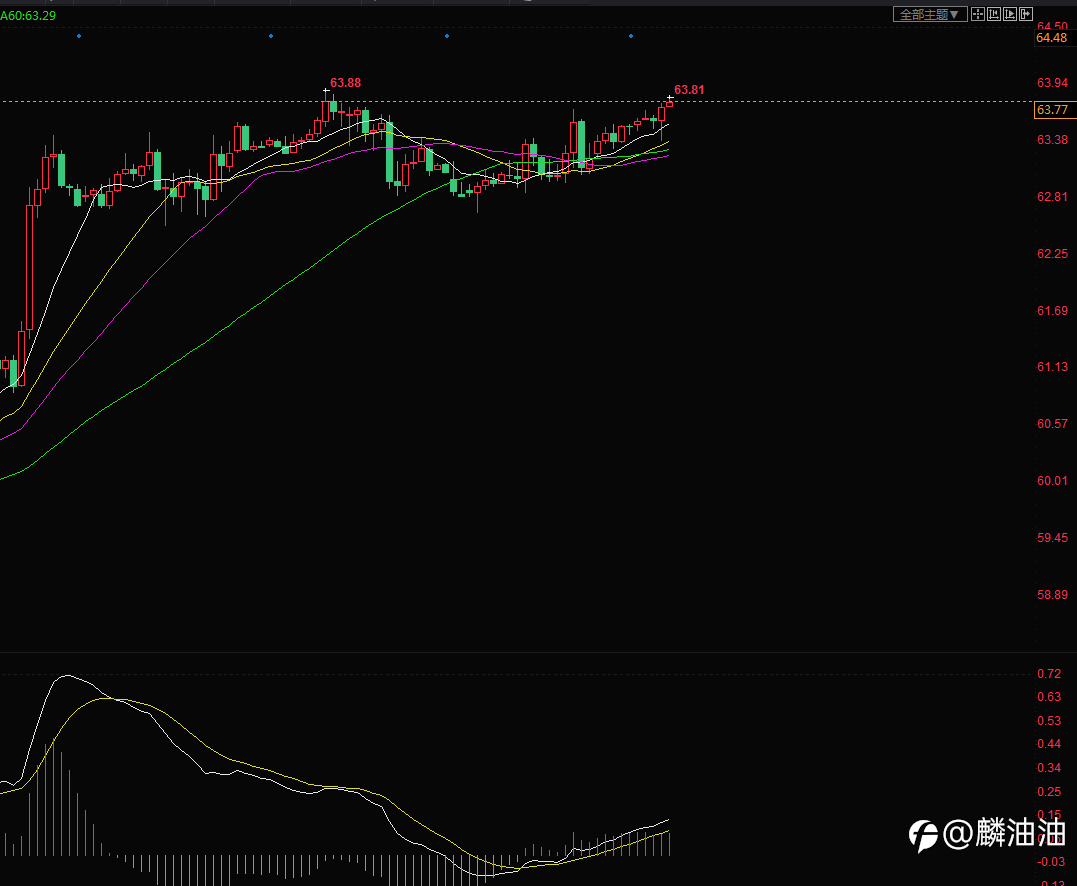Click the peak candlestick under 63.88
This screenshot has height=886, width=1077.
point(326,110)
